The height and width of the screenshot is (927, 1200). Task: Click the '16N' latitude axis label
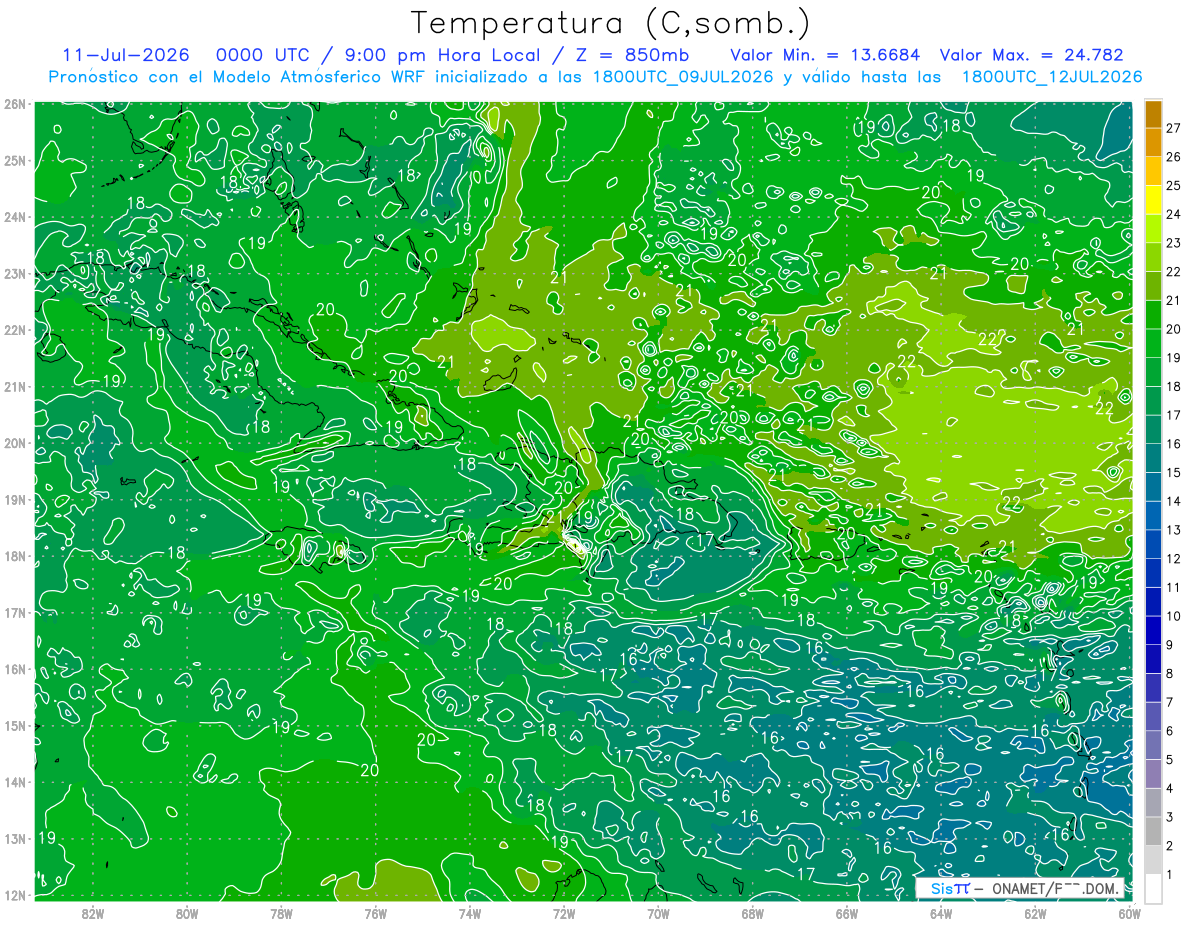click(x=14, y=668)
